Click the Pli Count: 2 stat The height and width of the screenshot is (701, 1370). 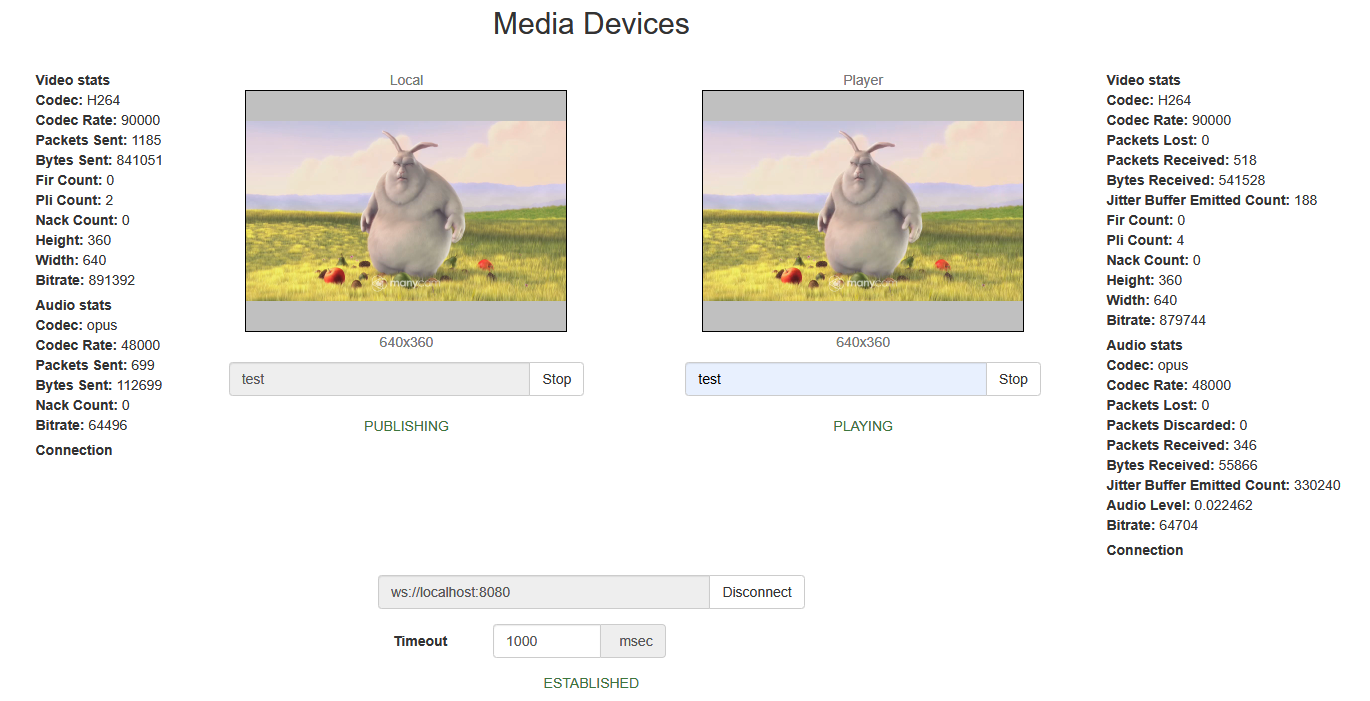75,200
